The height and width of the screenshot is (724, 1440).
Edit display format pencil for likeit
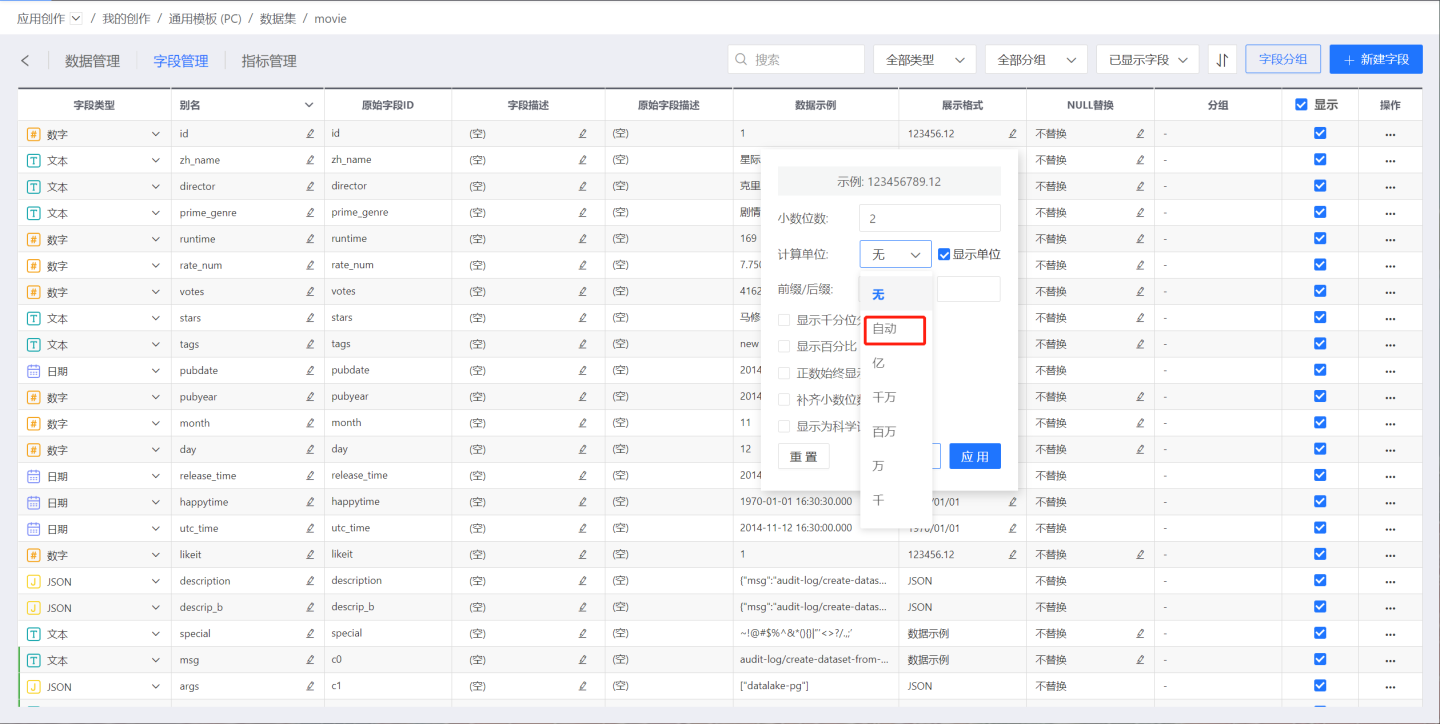tap(1012, 554)
